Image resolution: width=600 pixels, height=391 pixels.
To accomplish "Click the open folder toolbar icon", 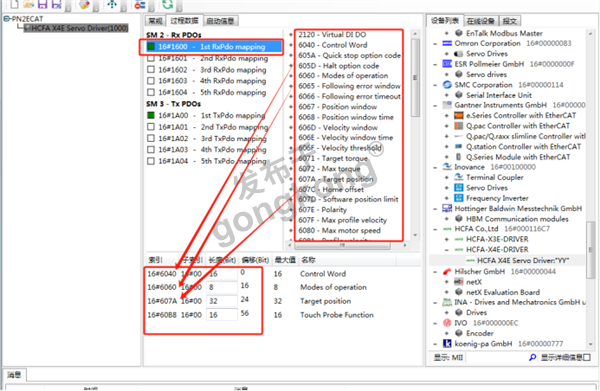I will (29, 4).
